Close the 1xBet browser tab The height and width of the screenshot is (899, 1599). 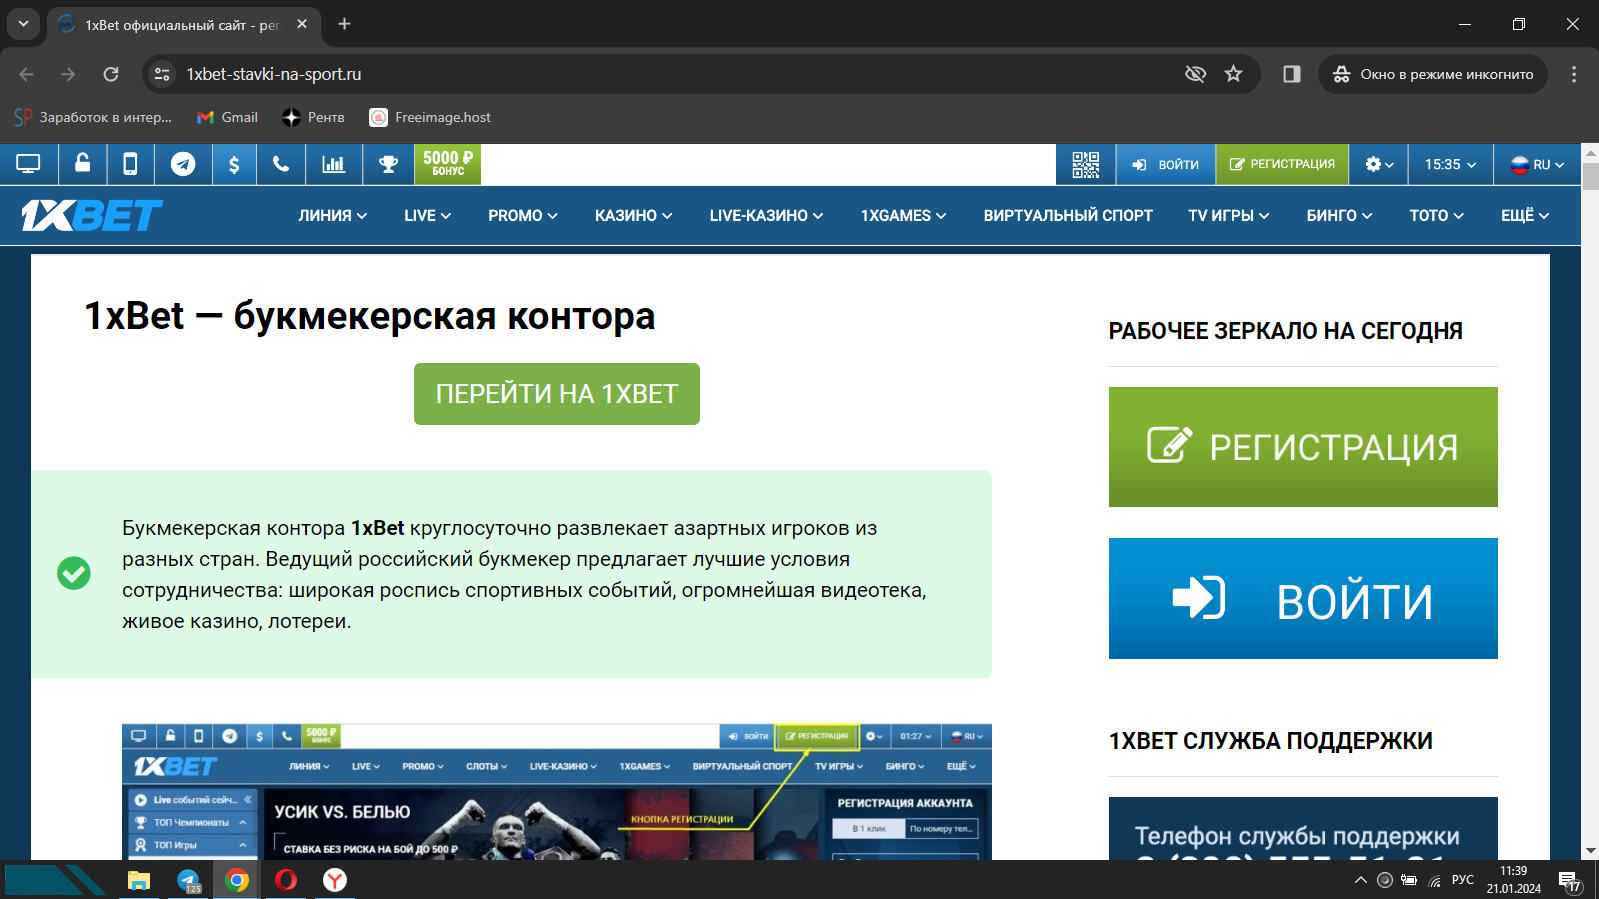(302, 24)
